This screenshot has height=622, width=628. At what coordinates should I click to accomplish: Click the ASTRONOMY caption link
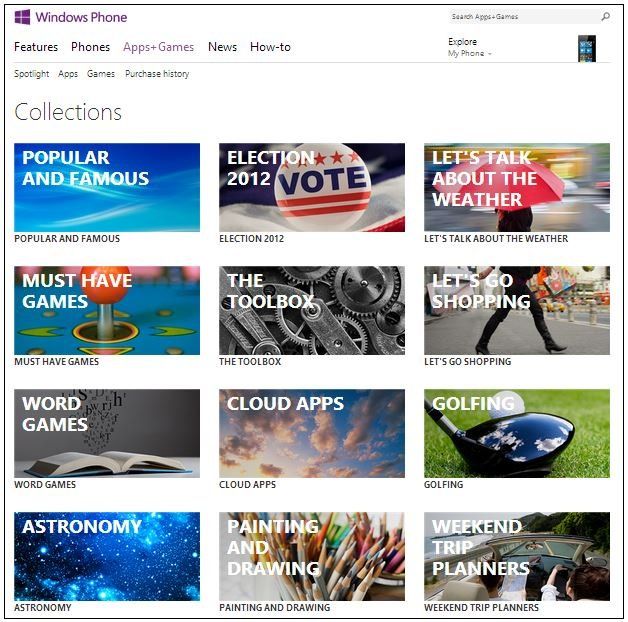(42, 608)
